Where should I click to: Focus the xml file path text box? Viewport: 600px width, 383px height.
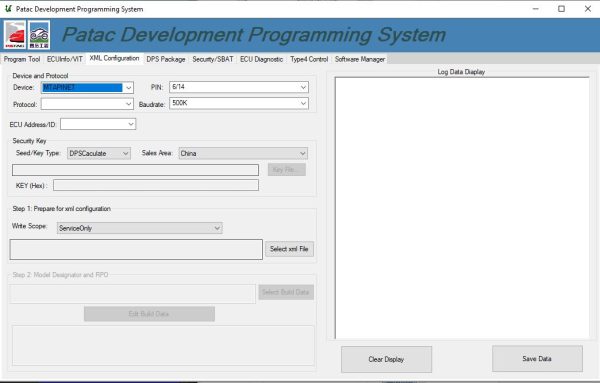tap(136, 249)
